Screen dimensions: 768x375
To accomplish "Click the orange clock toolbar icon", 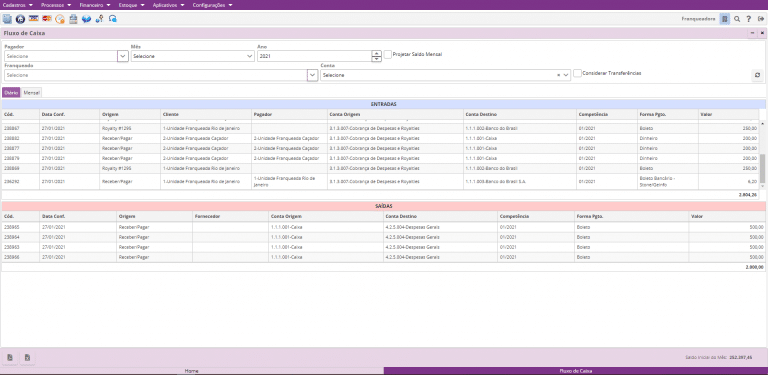I will [x=60, y=19].
